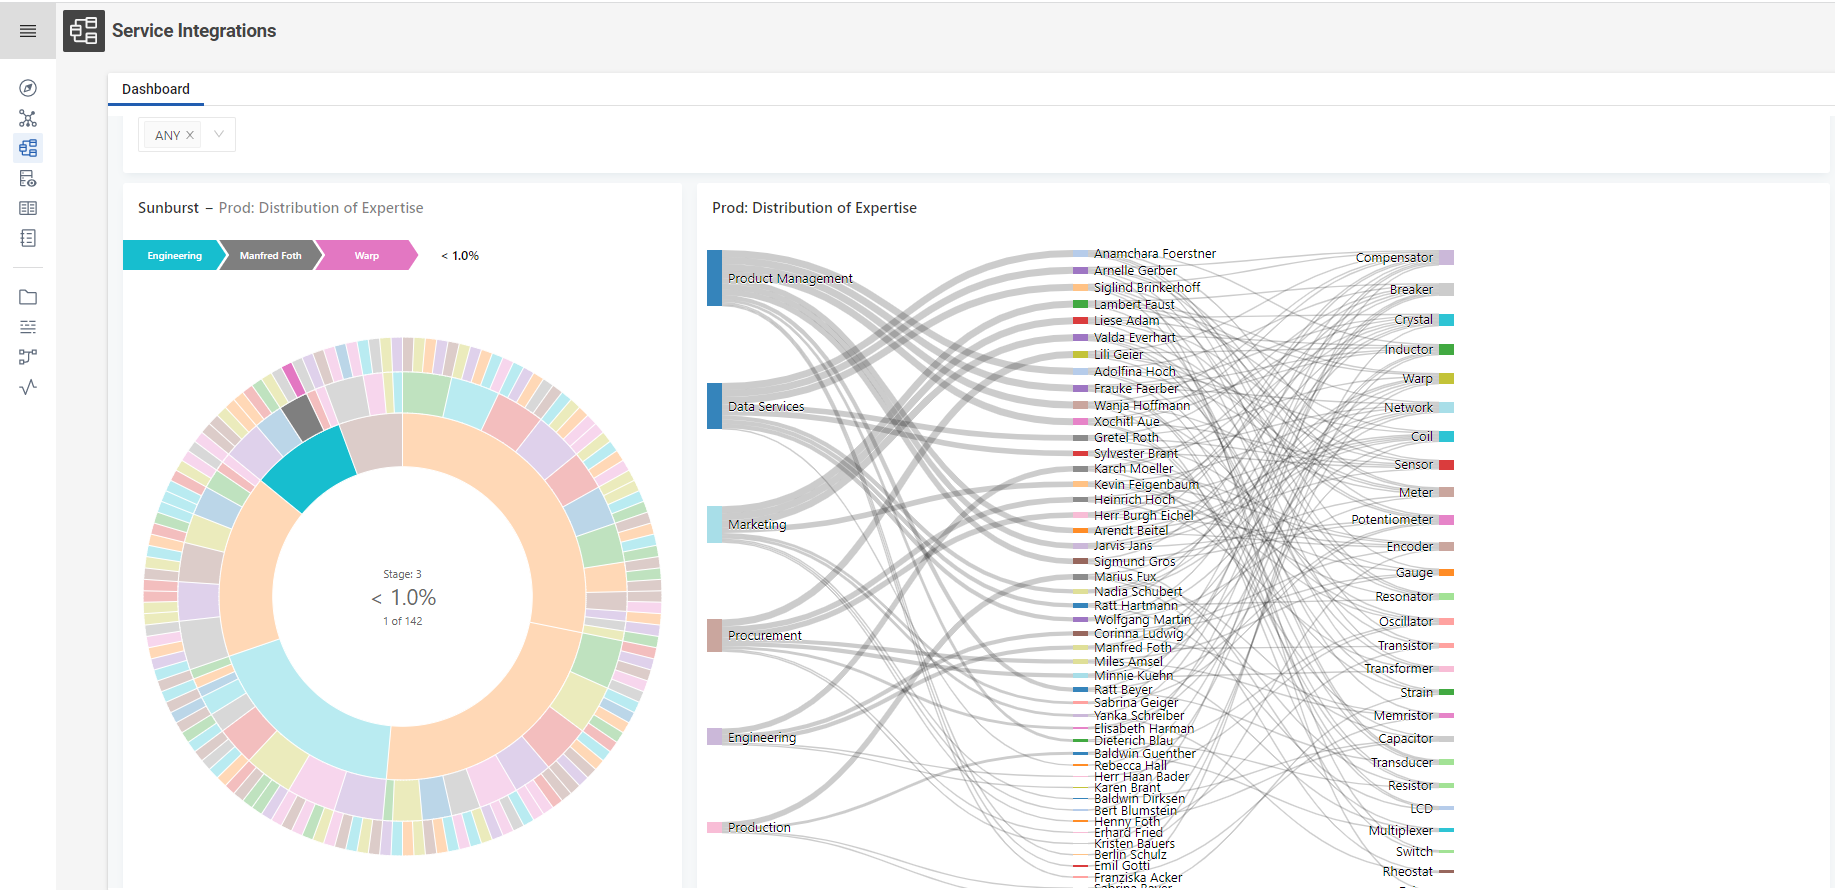Click the Marketing light-blue node bar
This screenshot has width=1835, height=890.
tap(714, 524)
